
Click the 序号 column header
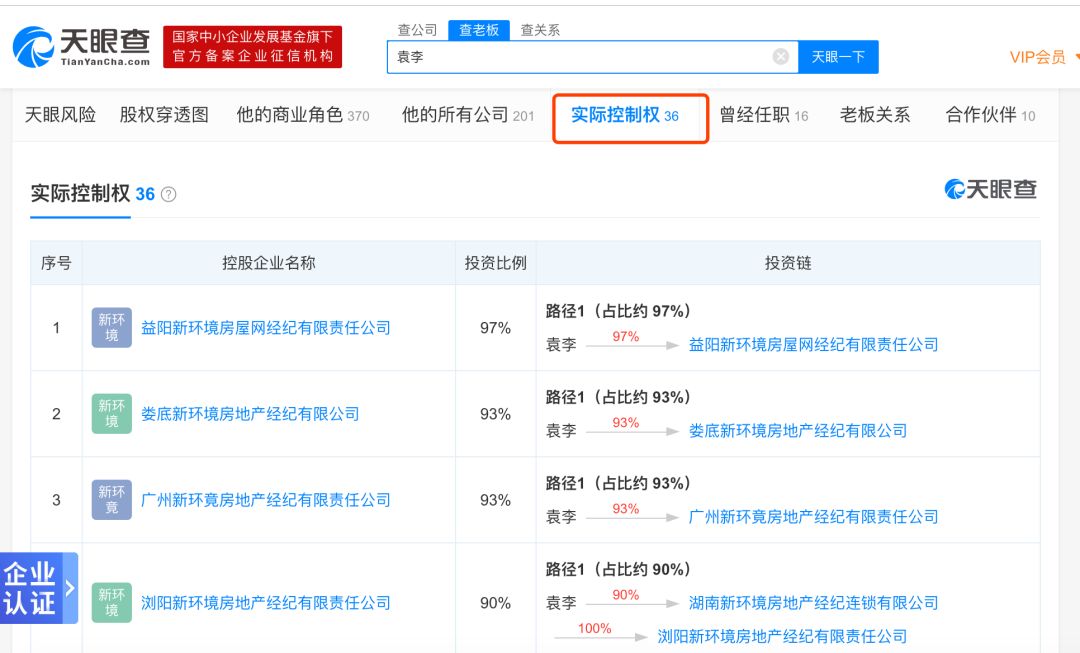[56, 262]
